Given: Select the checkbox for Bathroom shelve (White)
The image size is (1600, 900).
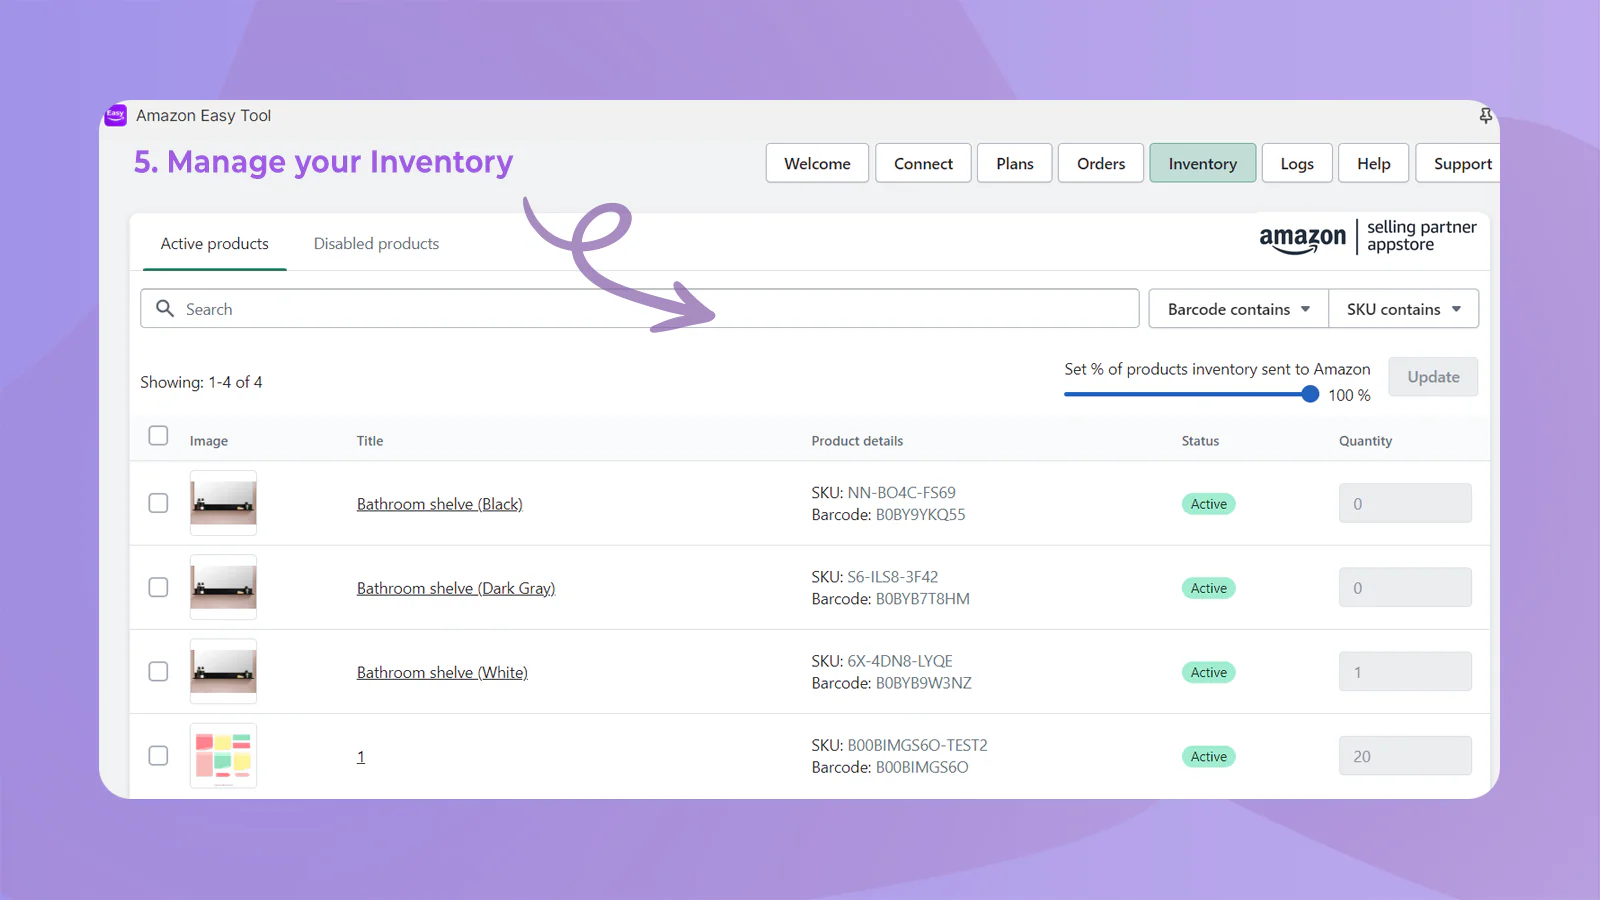Looking at the screenshot, I should (x=158, y=671).
